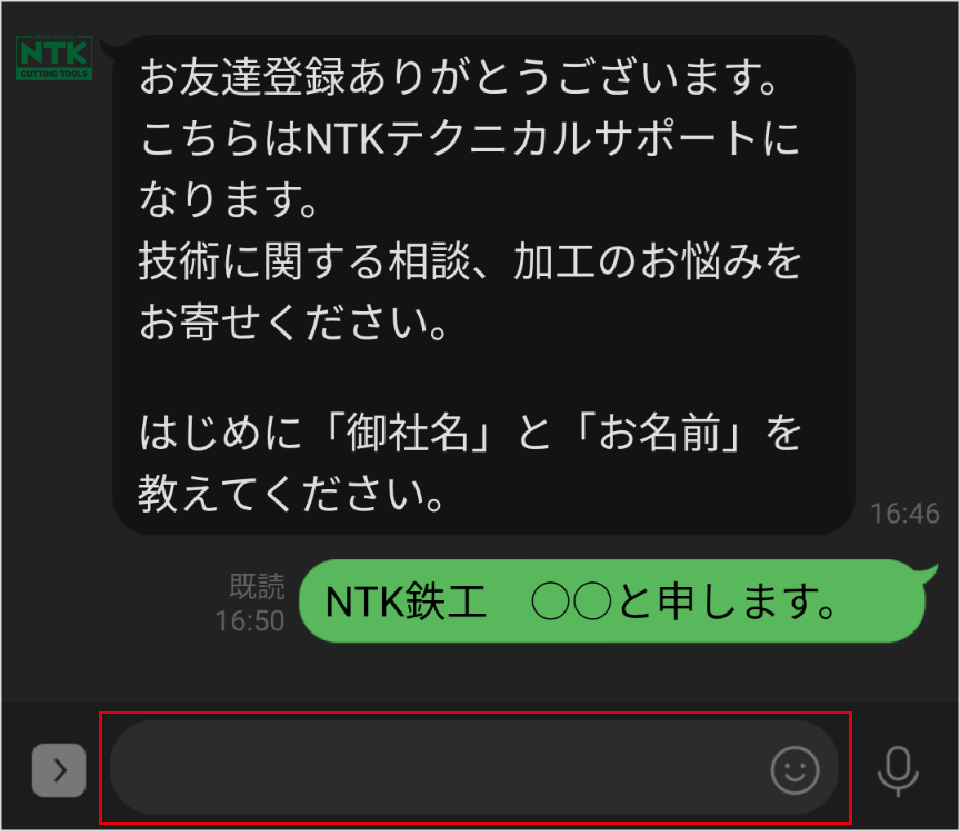
Task: Select the NTK technical support welcome message
Action: pos(484,285)
